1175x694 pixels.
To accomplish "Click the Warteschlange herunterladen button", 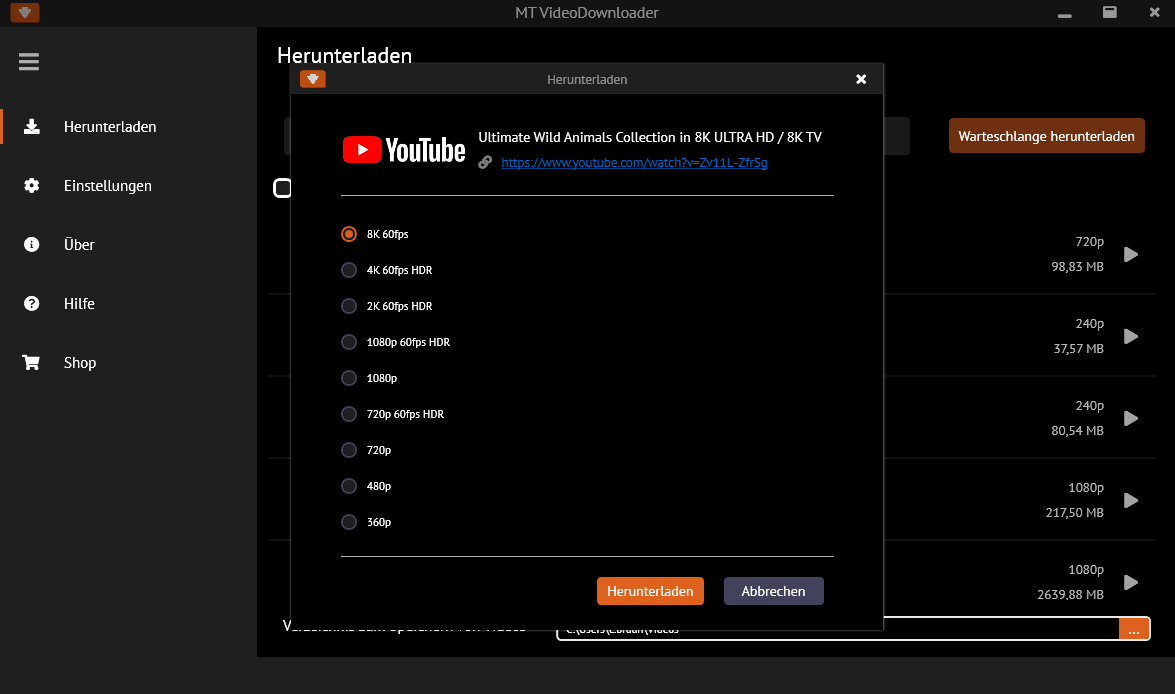I will [1046, 136].
